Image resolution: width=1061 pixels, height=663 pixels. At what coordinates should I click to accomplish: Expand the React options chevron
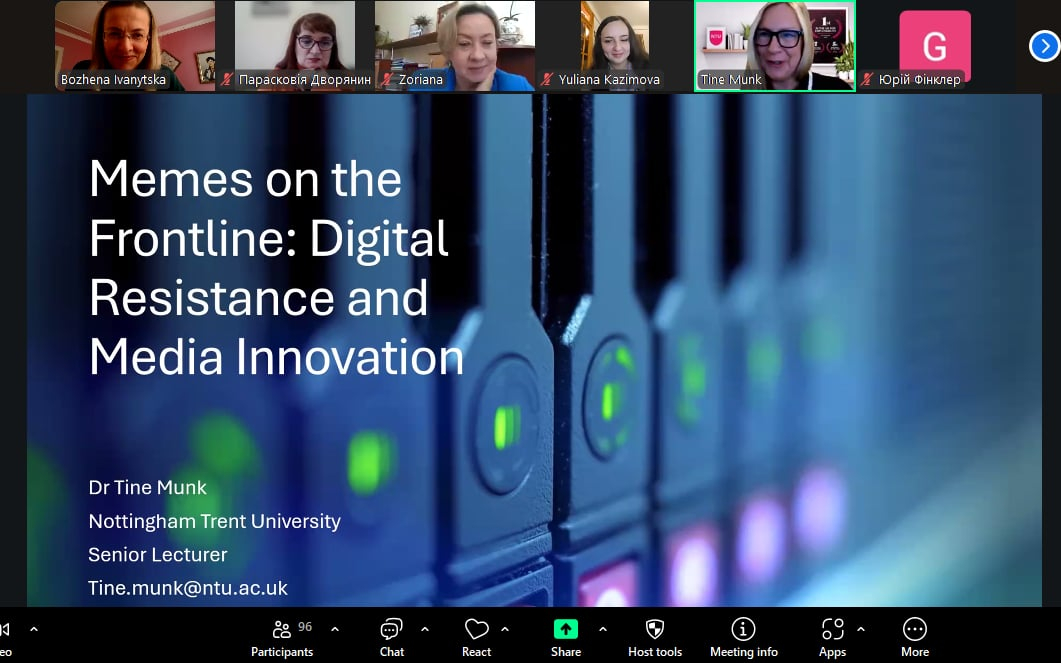click(x=505, y=629)
